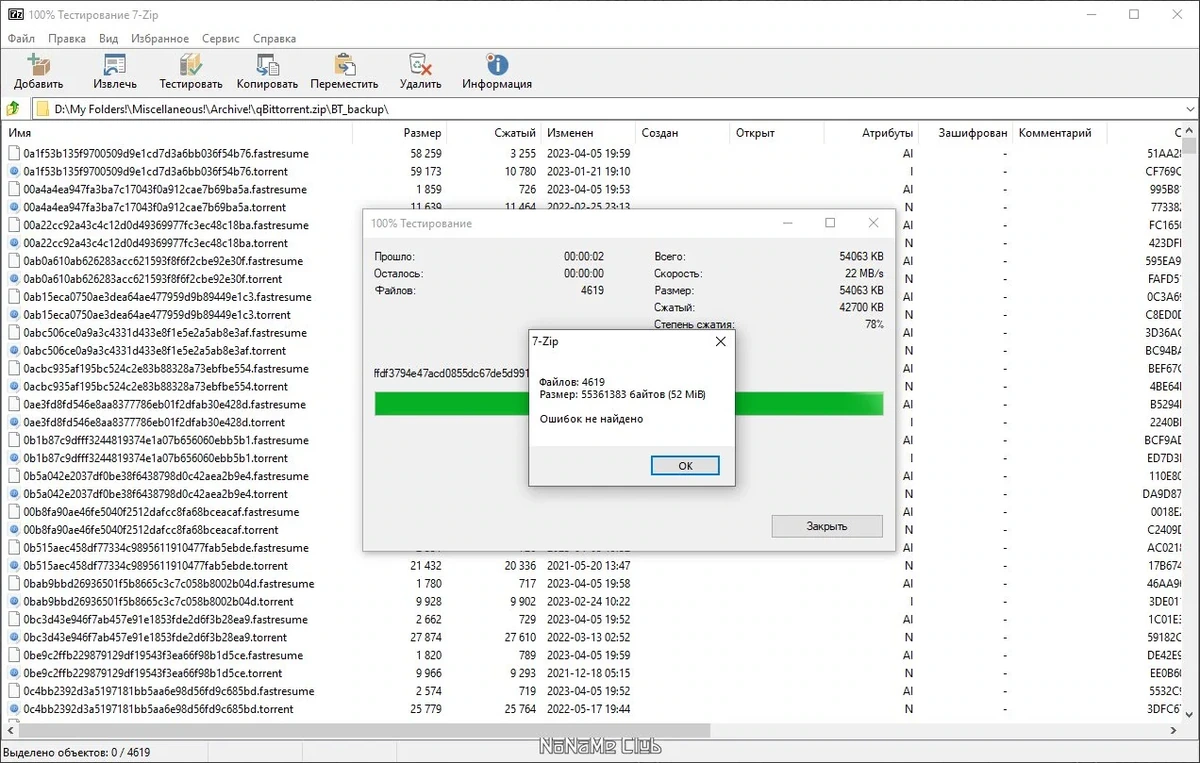The width and height of the screenshot is (1200, 763).
Task: Click the address path input field
Action: (x=614, y=108)
